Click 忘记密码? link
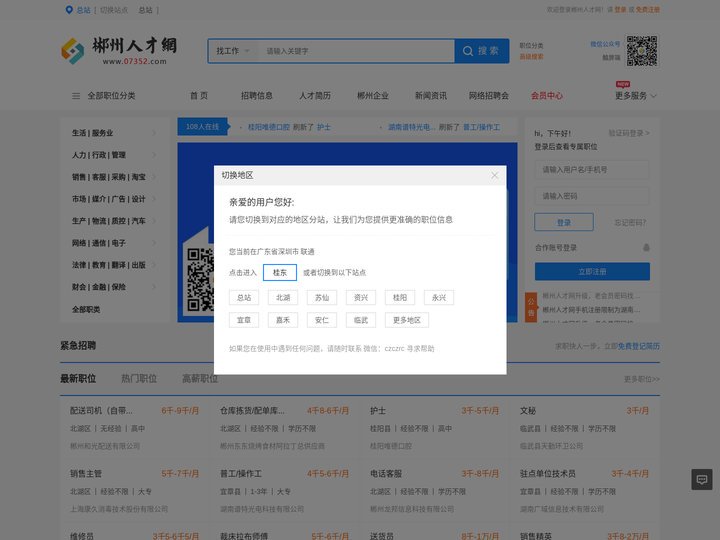Viewport: 720px width, 540px height. tap(630, 223)
